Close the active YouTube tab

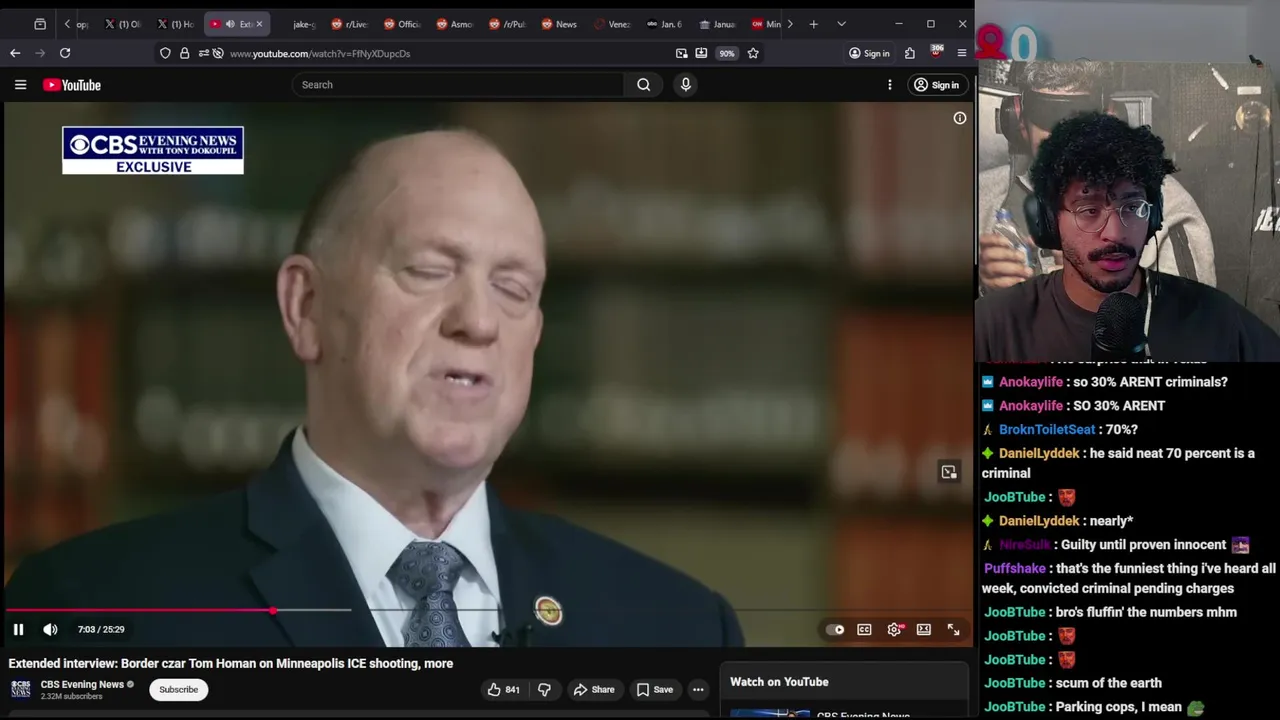[259, 24]
